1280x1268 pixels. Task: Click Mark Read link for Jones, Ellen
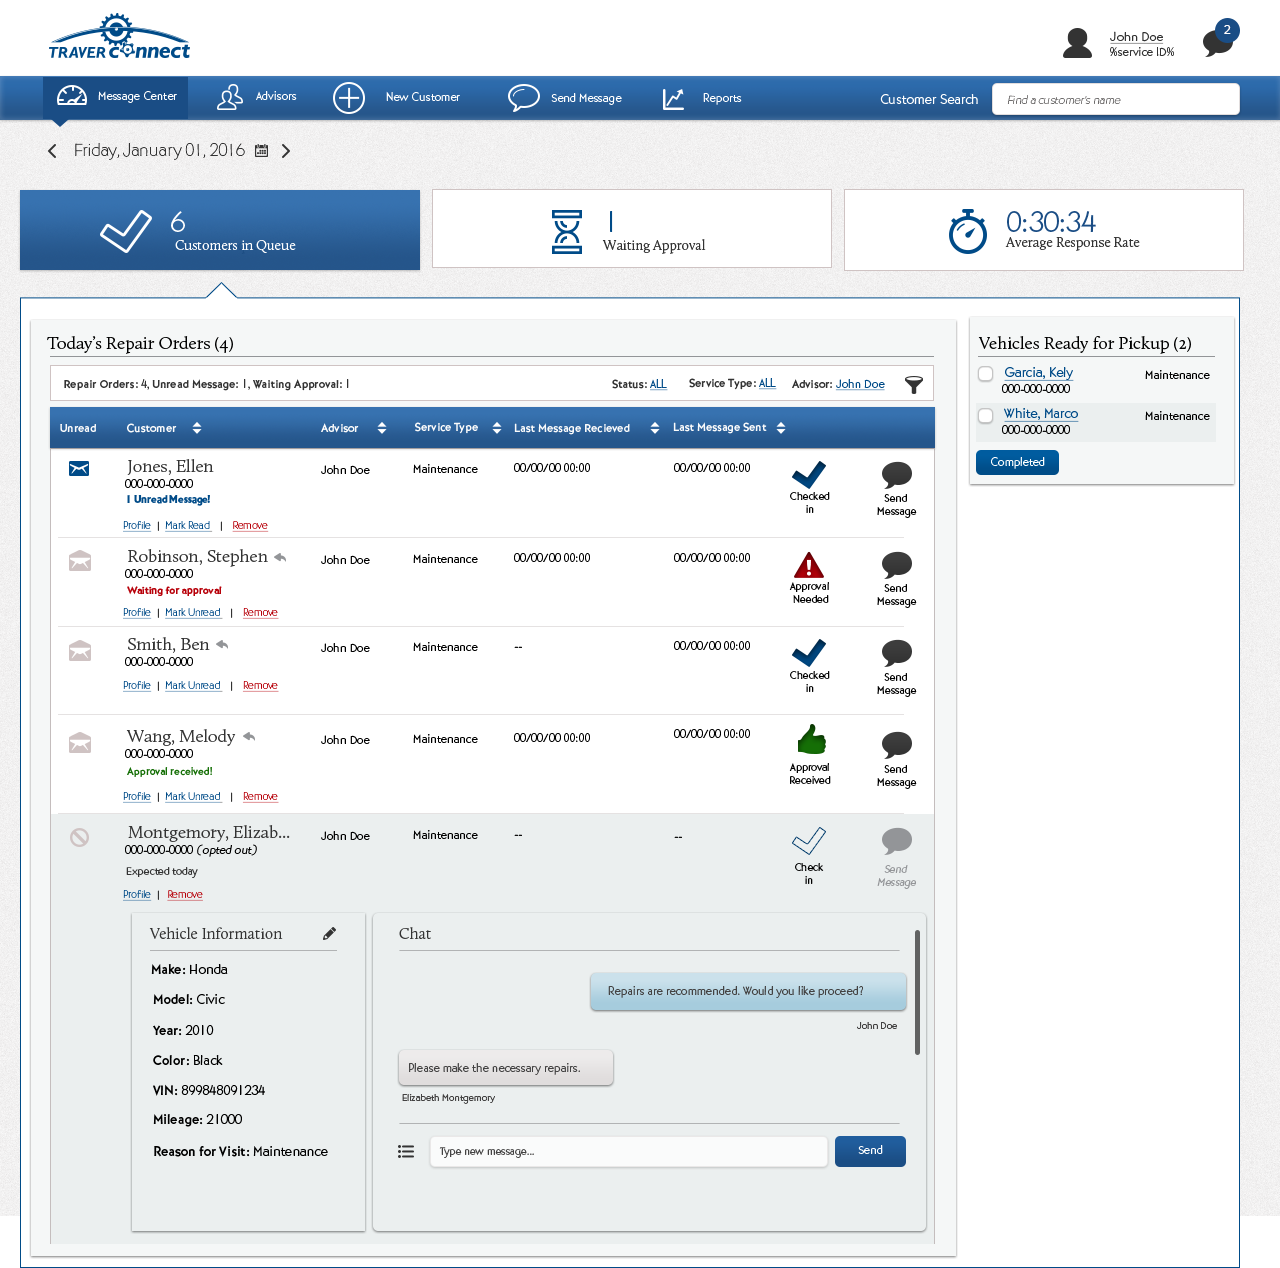tap(187, 526)
